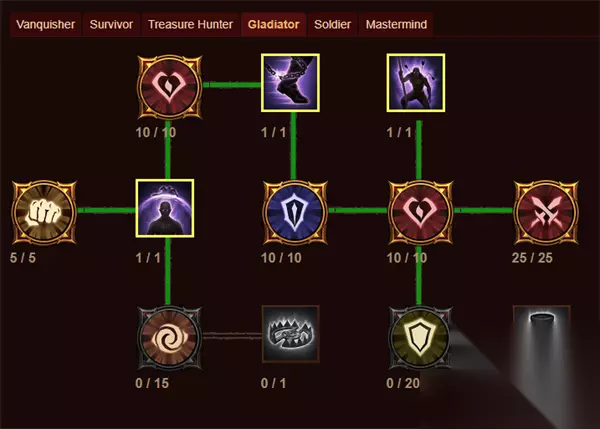Click the hooded figure under purple dome icon
Screen dimensions: 600x429
pyautogui.click(x=165, y=208)
